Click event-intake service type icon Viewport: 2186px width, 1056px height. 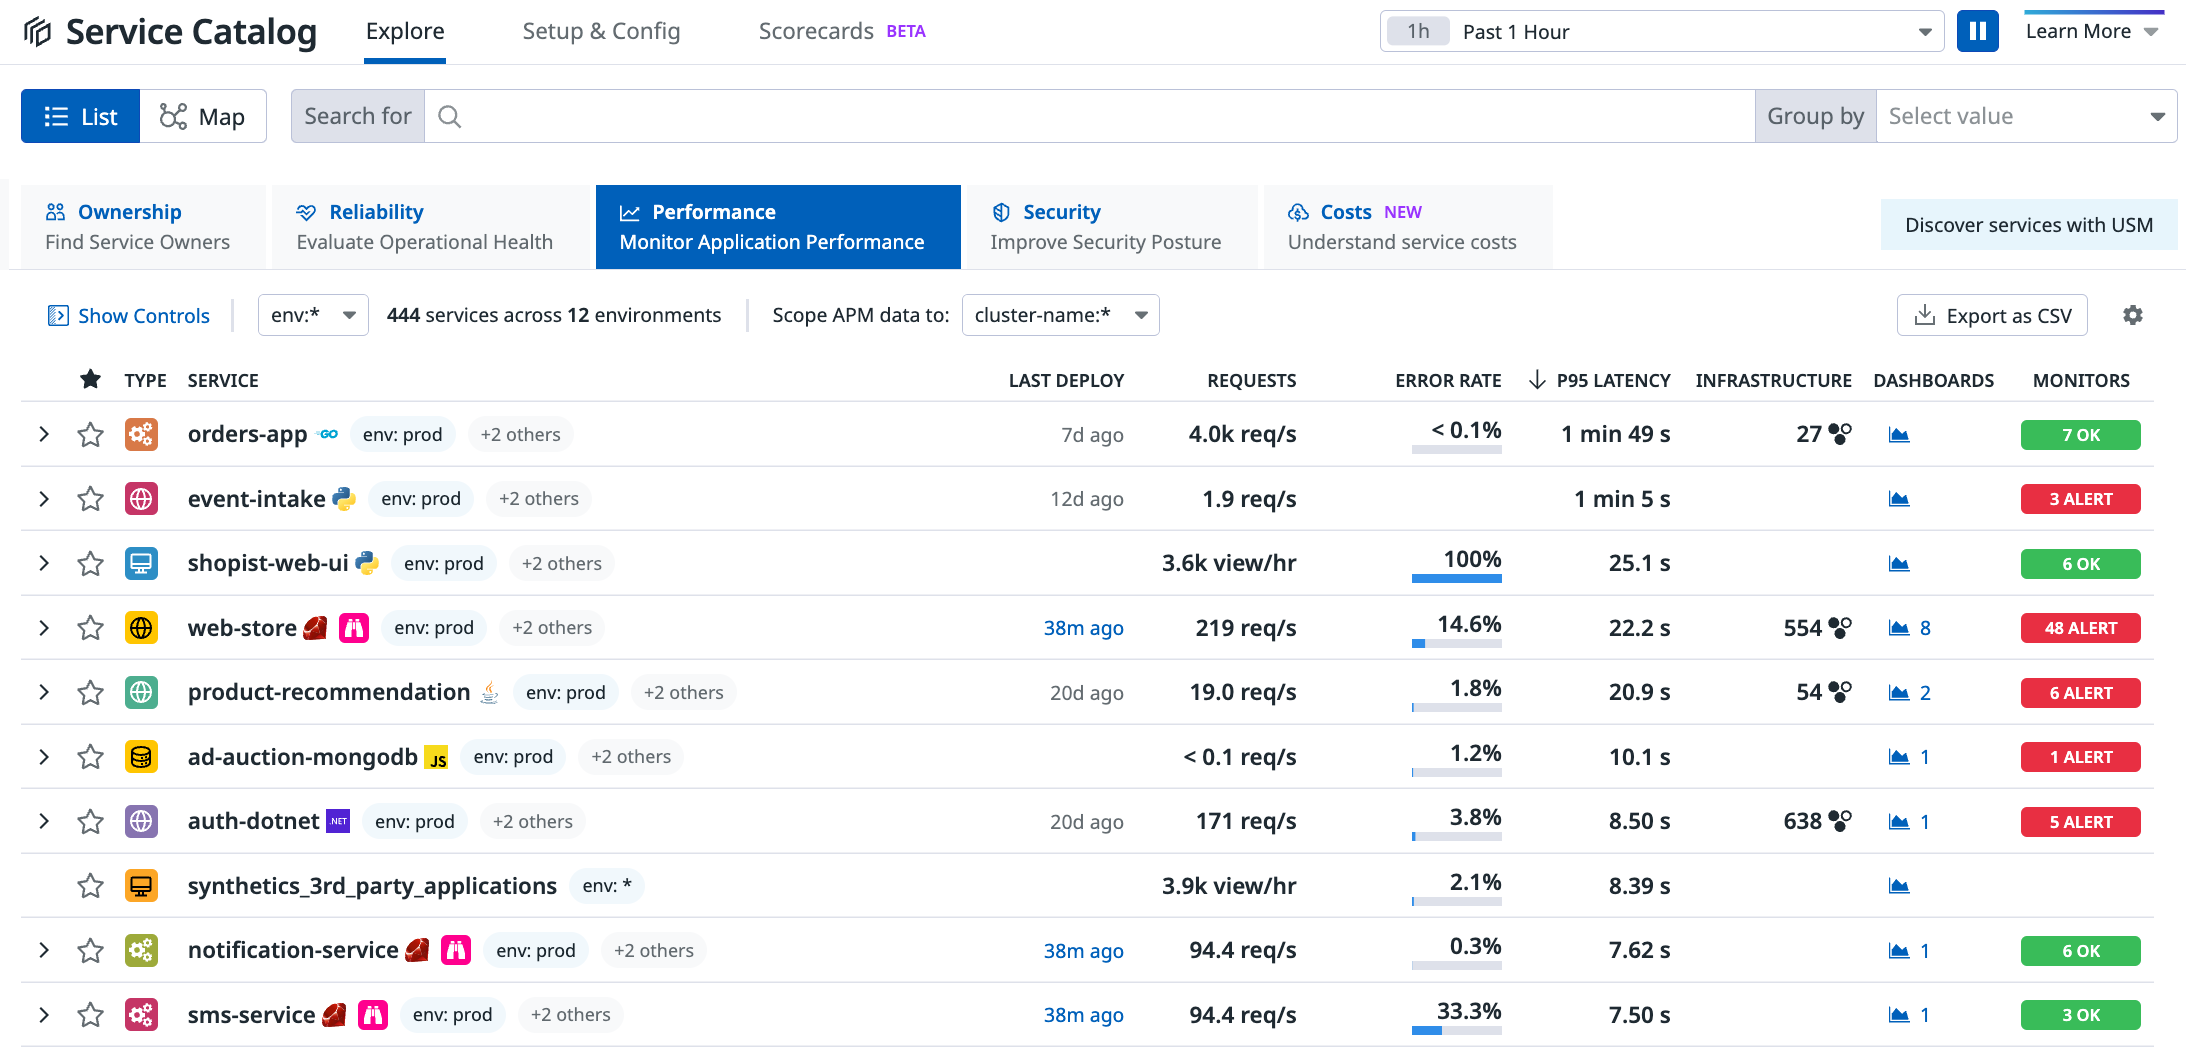[141, 498]
